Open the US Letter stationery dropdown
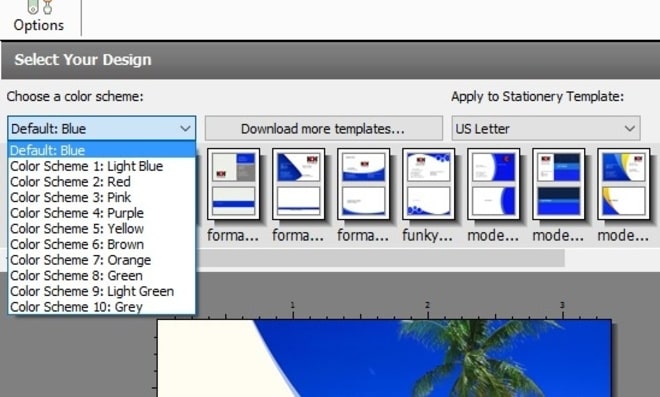 [546, 128]
